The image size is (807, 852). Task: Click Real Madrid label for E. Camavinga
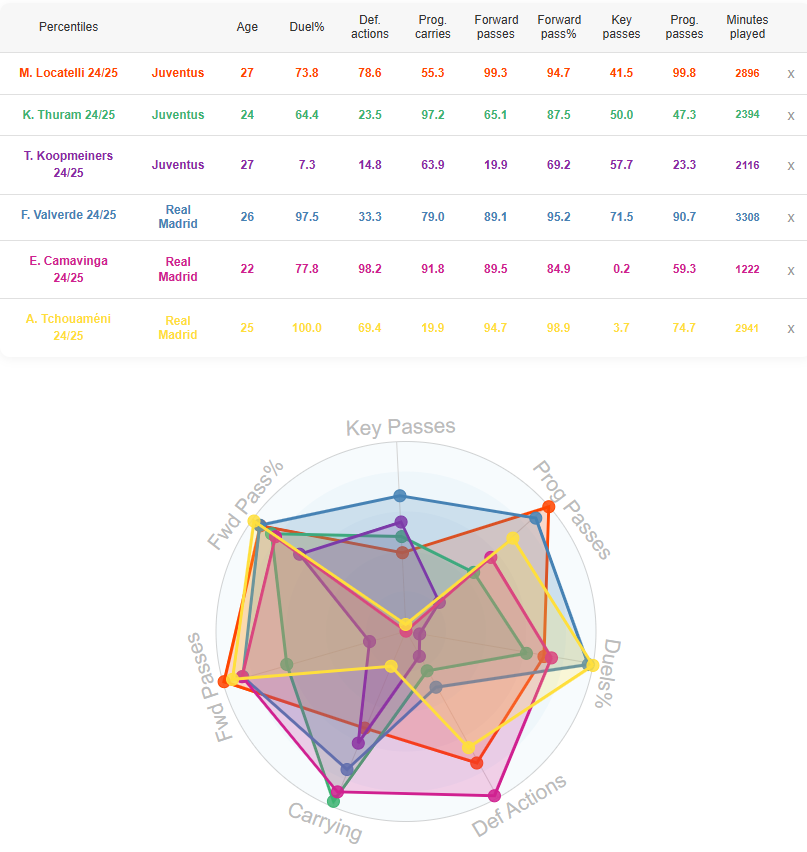coord(178,269)
